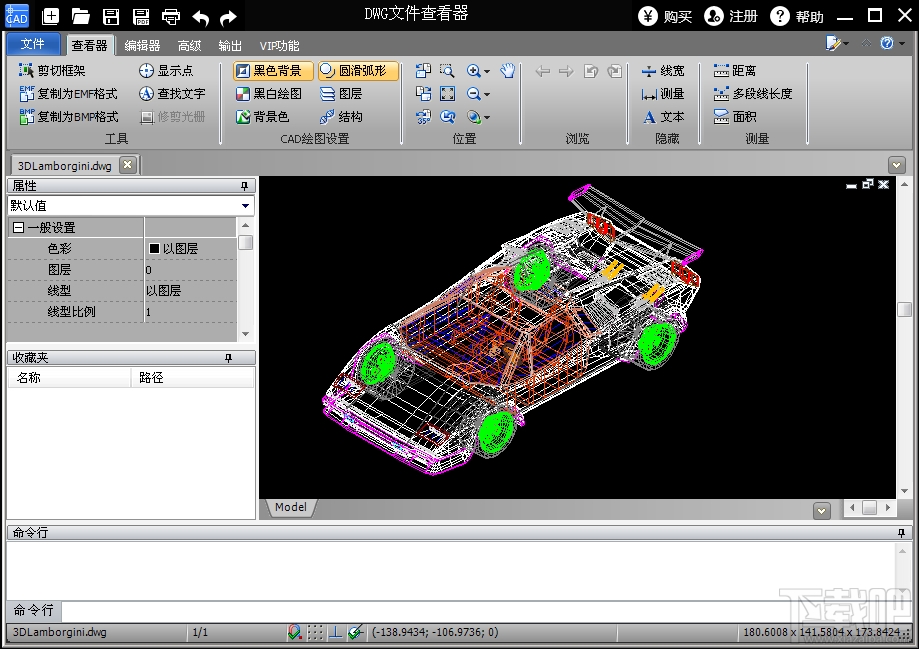Fit drawing to window with the four-arrows icon
The height and width of the screenshot is (649, 919).
click(447, 93)
